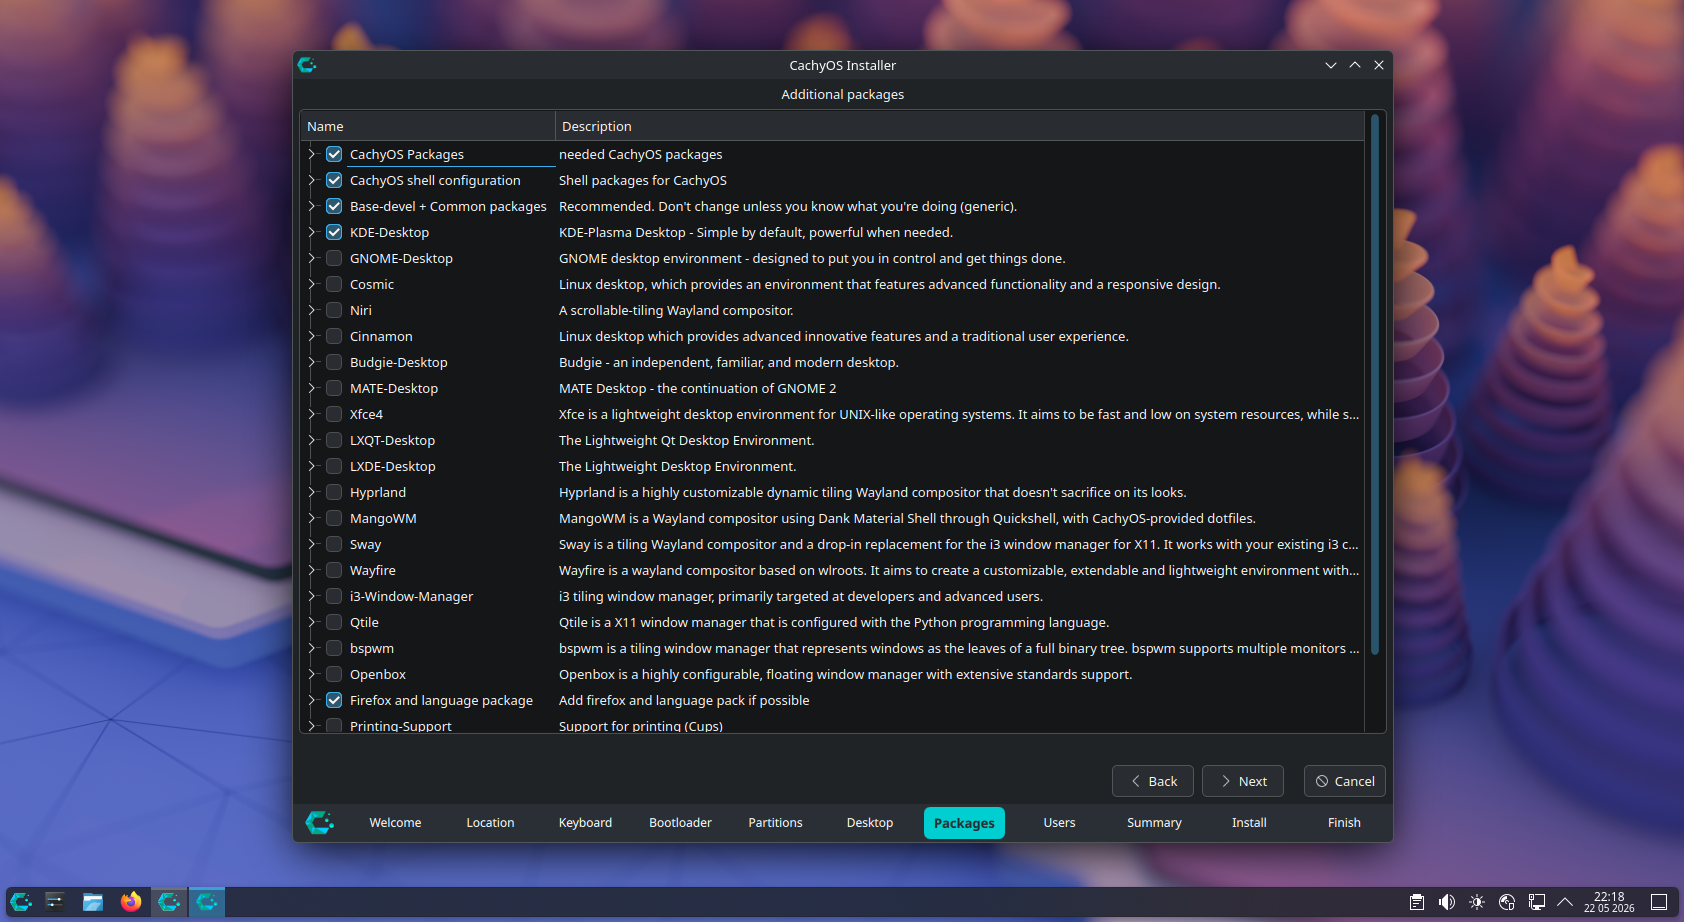Click the Back button
Screen dimensions: 1684x922
[x=1153, y=781]
